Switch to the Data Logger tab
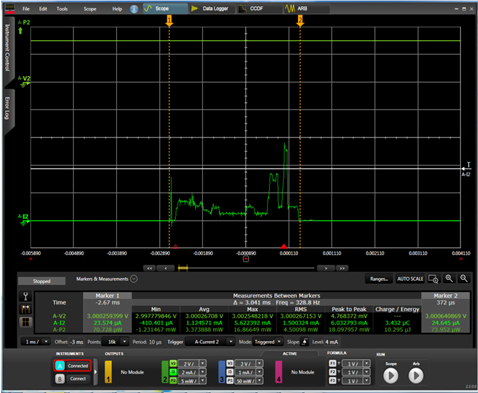This screenshot has width=478, height=393. pos(211,9)
